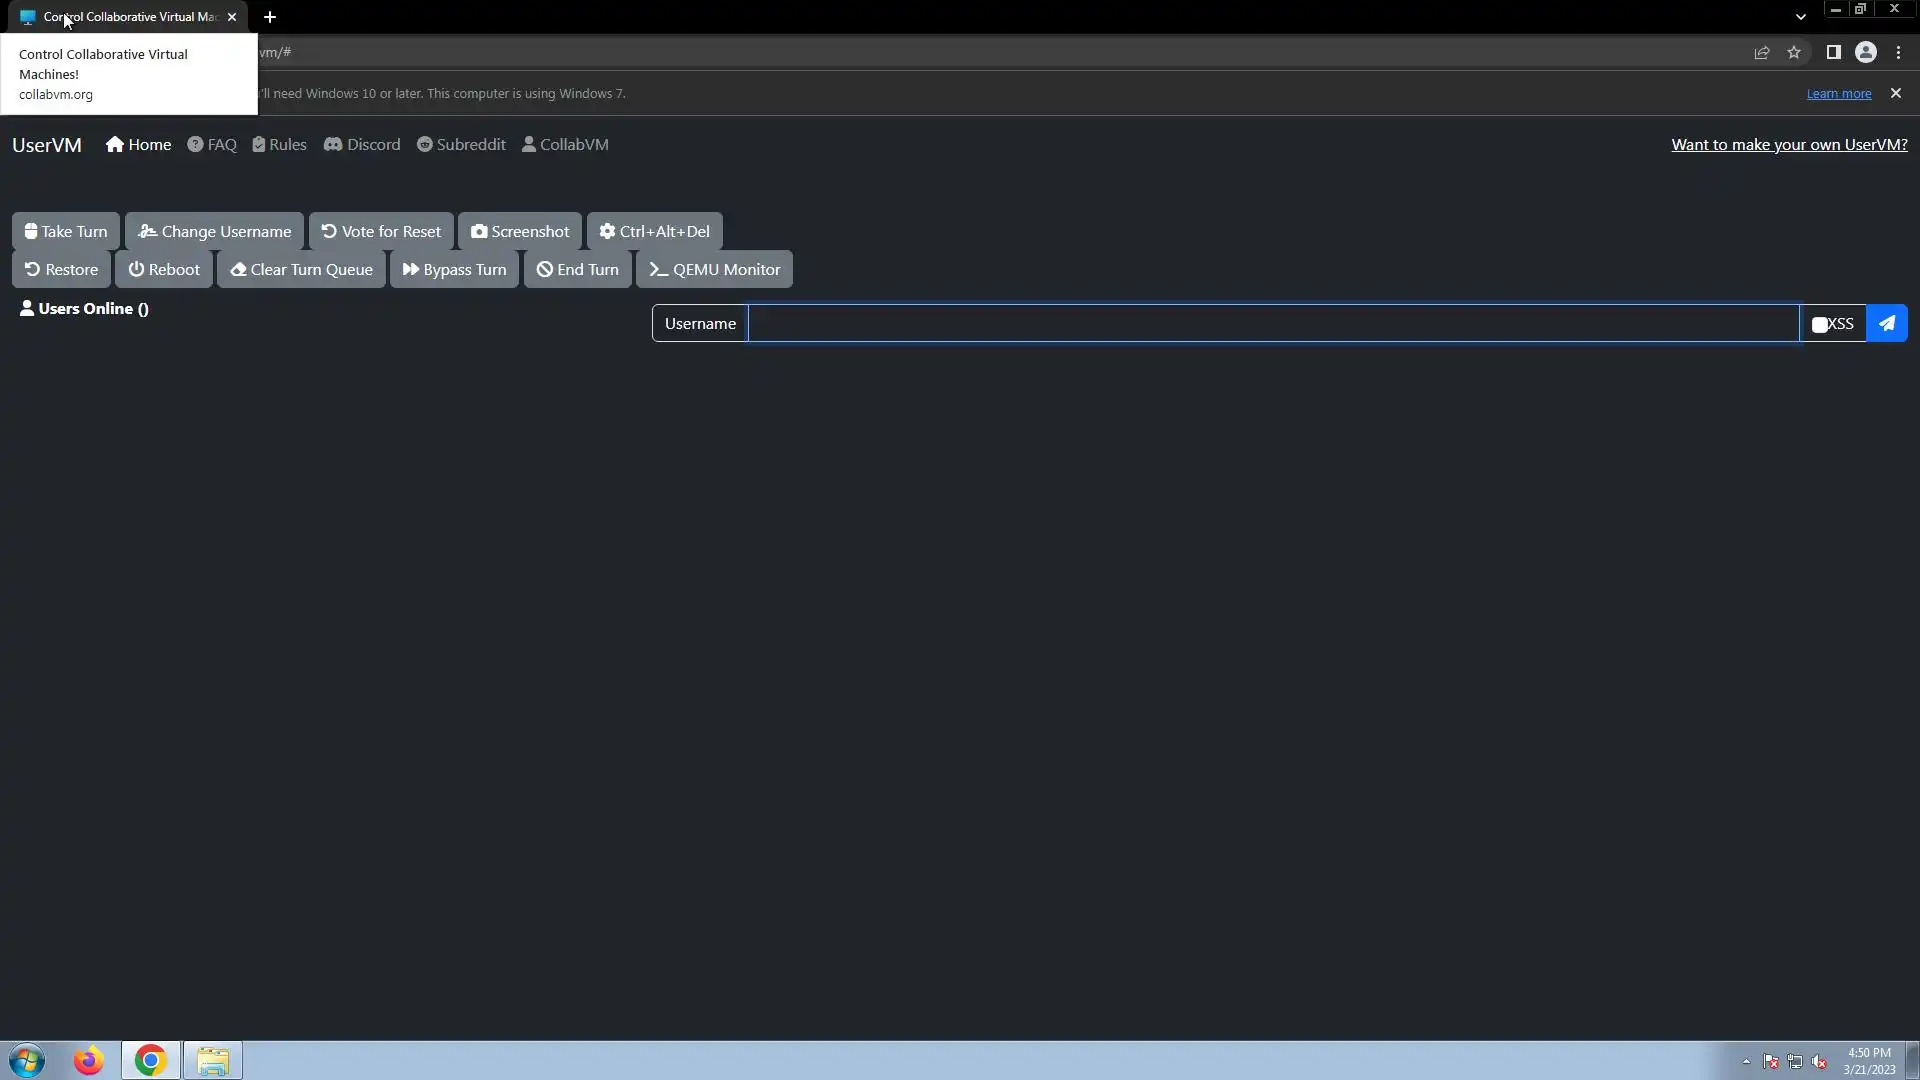Open the QEMU Monitor terminal
Image resolution: width=1920 pixels, height=1080 pixels.
(x=714, y=269)
